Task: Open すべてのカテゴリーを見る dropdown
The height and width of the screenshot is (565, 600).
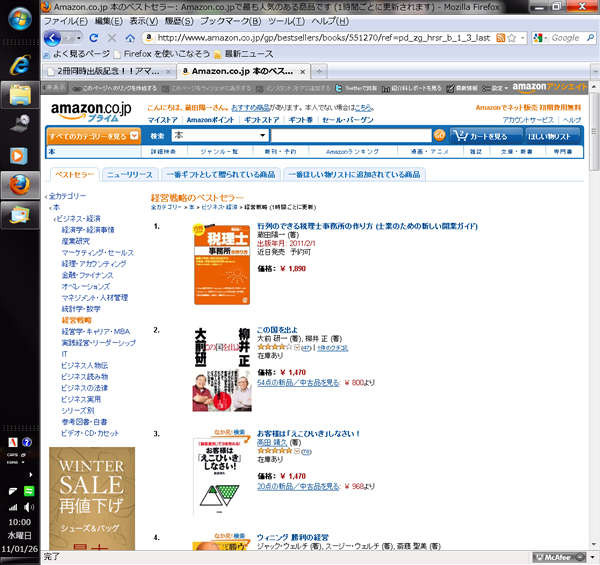Action: point(93,136)
